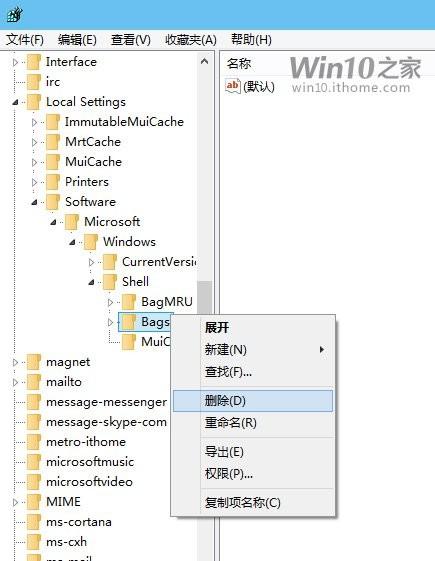Expand the MIME key
Image resolution: width=435 pixels, height=561 pixels.
(15, 502)
